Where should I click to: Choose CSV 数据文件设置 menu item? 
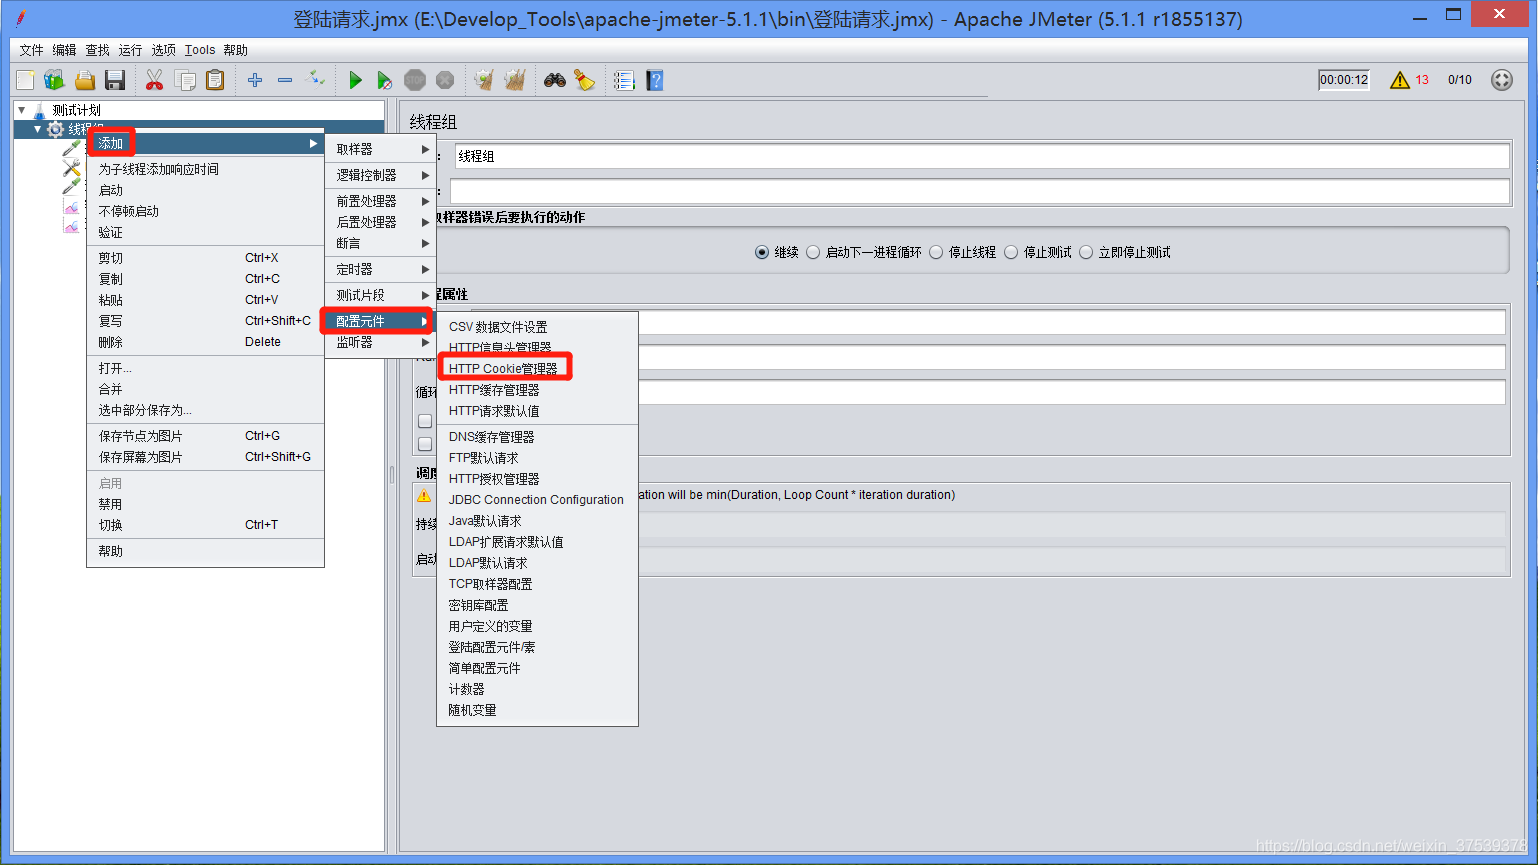click(538, 327)
